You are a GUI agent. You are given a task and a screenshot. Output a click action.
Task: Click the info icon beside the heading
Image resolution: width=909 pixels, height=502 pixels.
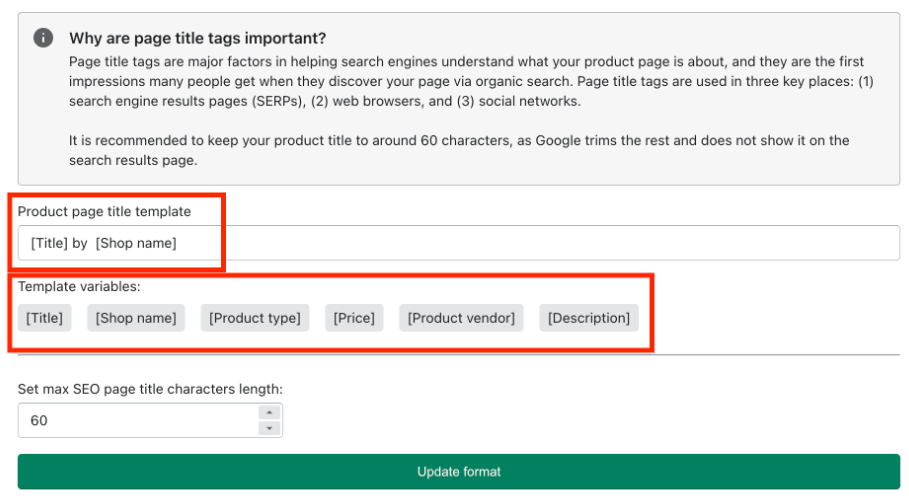coord(43,38)
